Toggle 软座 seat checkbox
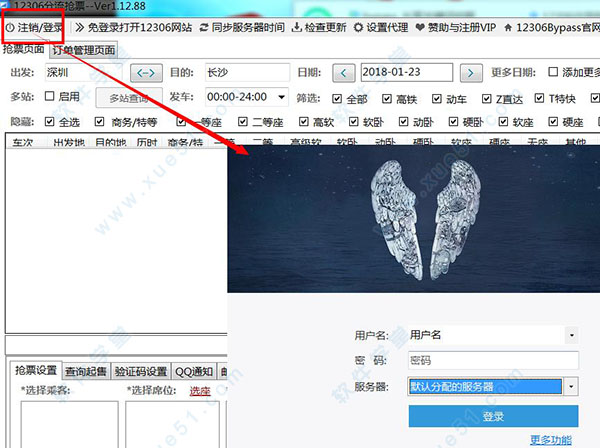600x448 pixels. pos(503,122)
